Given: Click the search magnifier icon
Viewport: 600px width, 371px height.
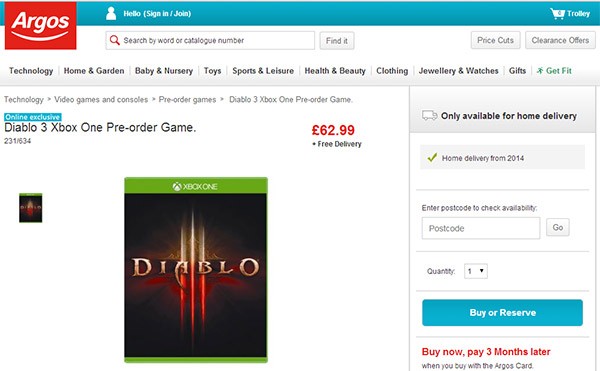Looking at the screenshot, I should pos(114,40).
